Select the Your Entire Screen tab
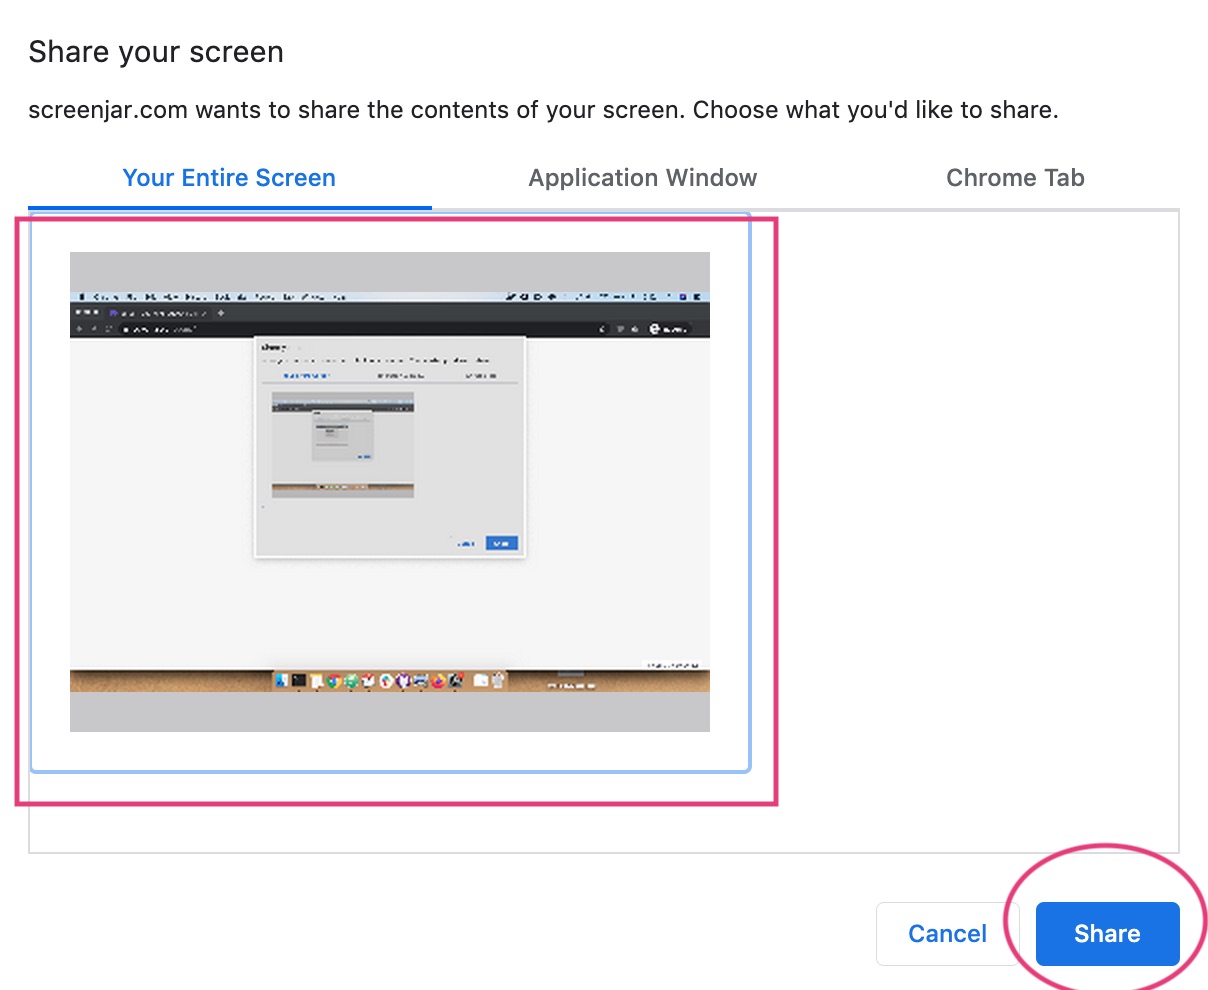The height and width of the screenshot is (990, 1208). point(229,177)
